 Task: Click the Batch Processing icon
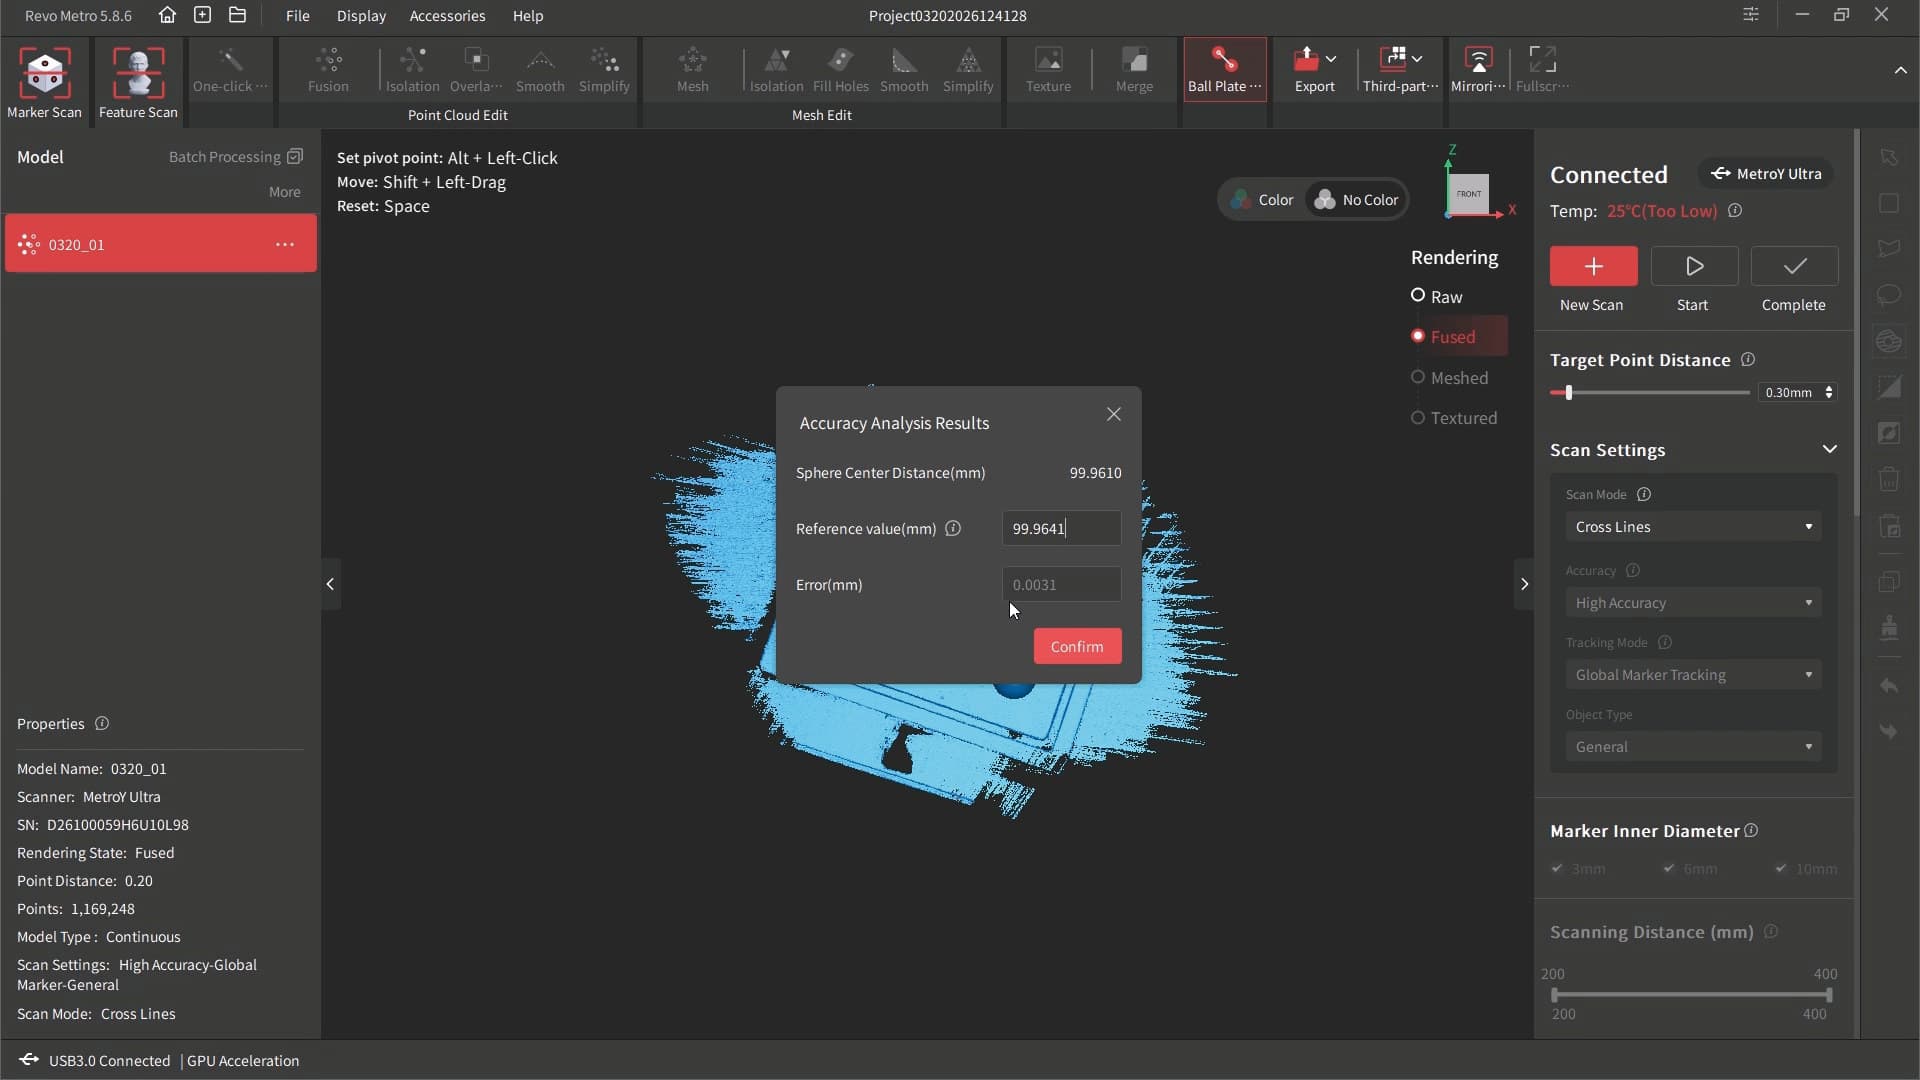295,156
